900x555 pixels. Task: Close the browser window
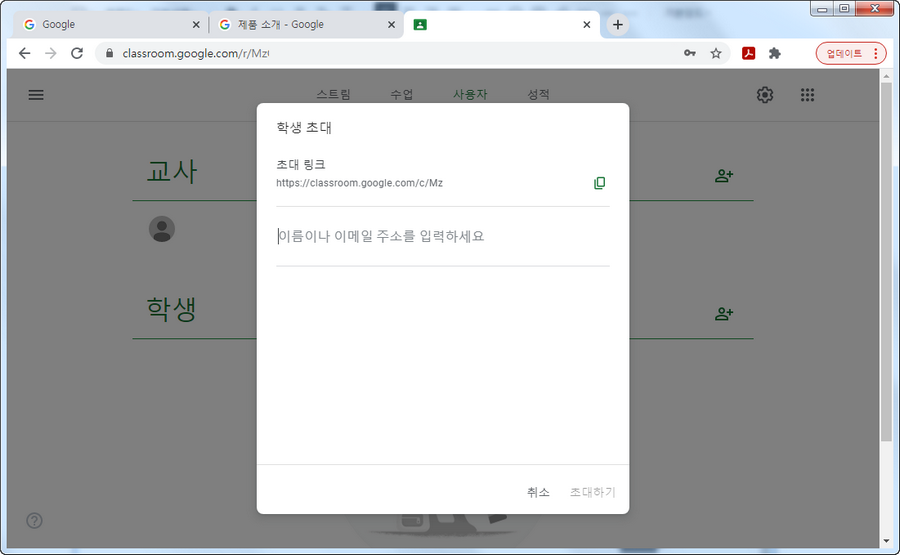click(x=875, y=9)
